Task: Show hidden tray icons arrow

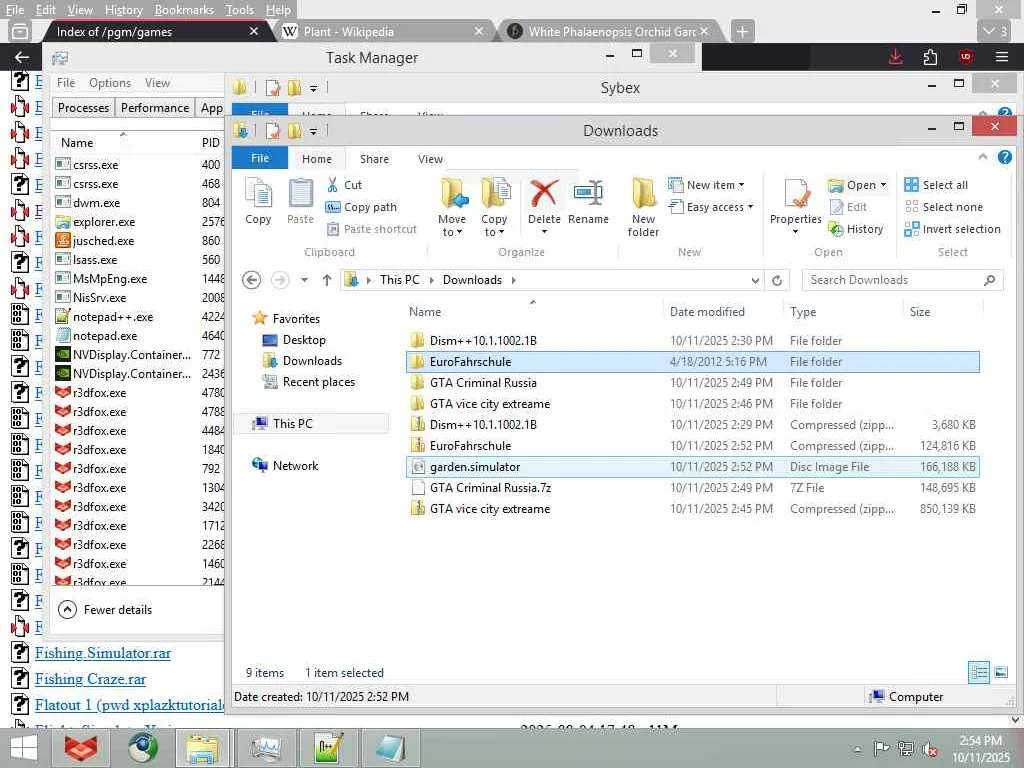Action: (x=857, y=750)
